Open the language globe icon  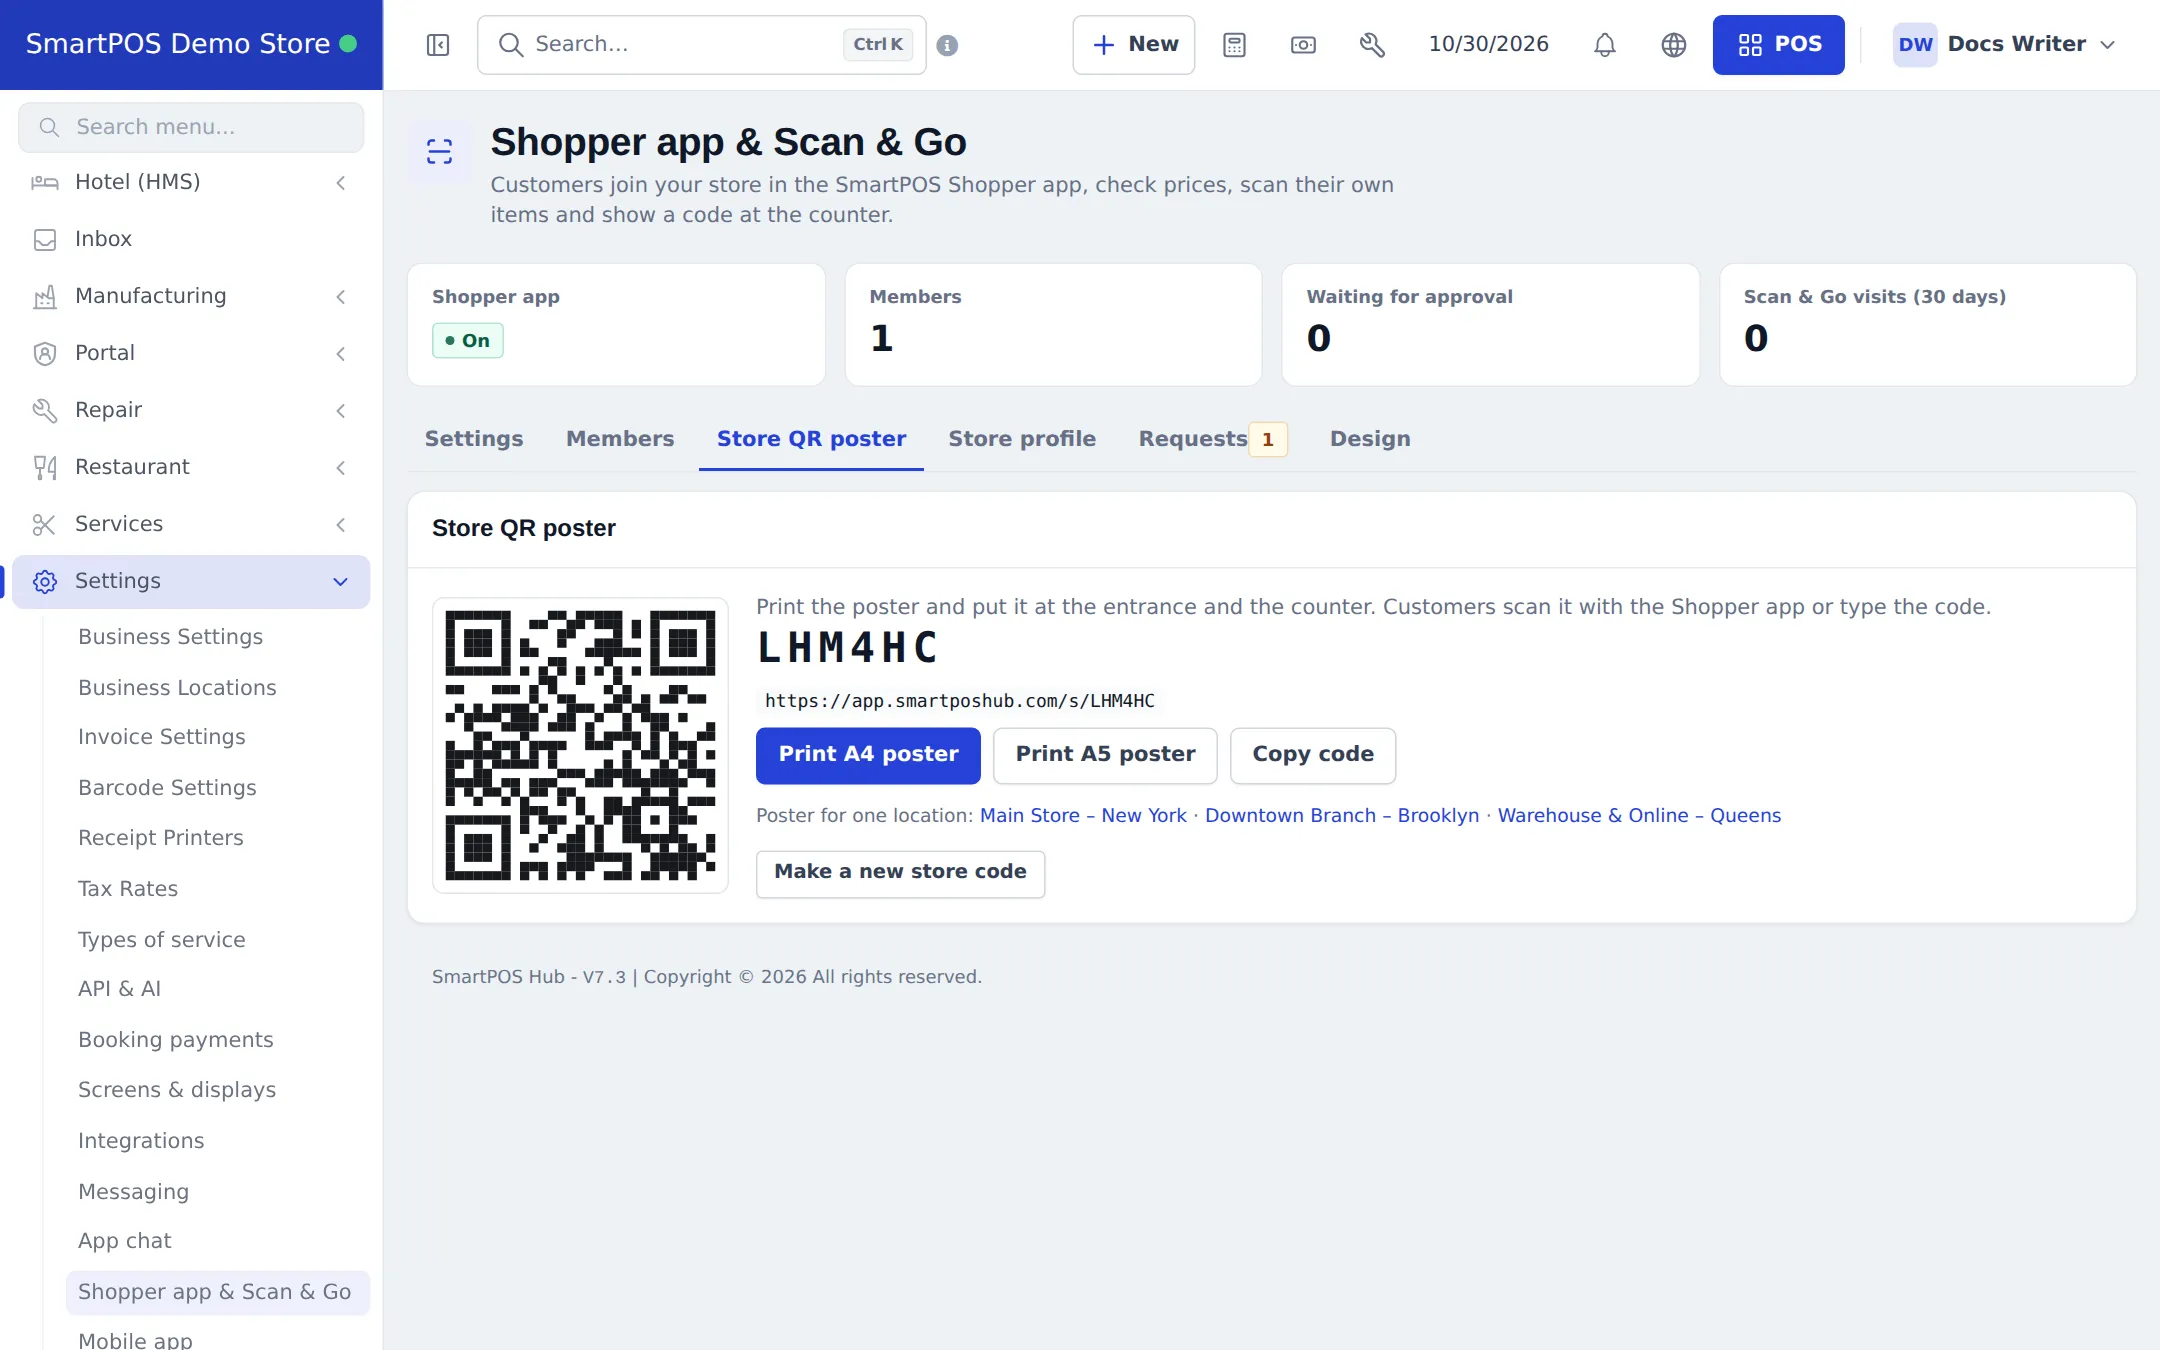pyautogui.click(x=1673, y=45)
